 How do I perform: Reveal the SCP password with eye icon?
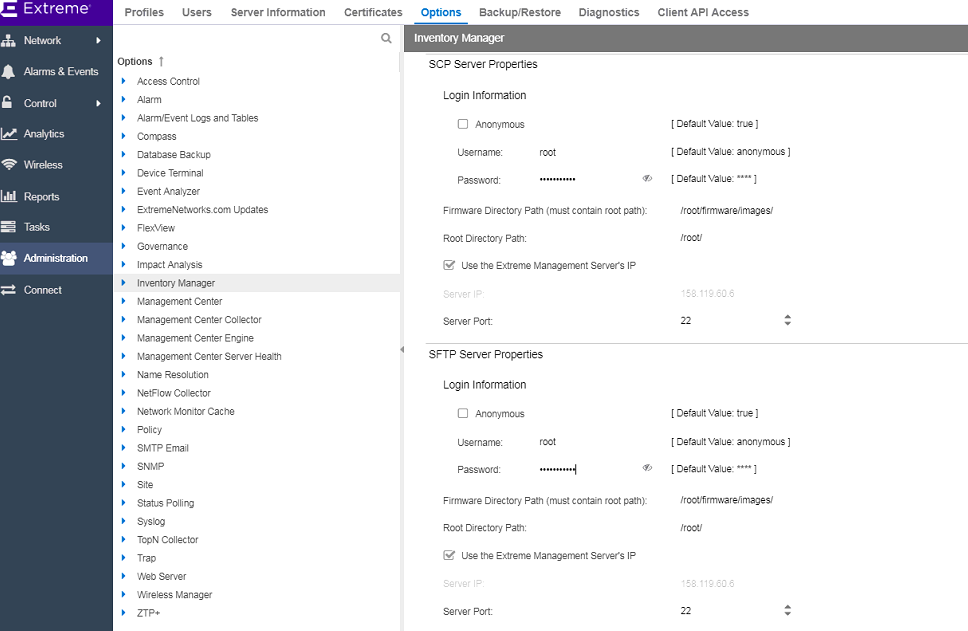(647, 178)
